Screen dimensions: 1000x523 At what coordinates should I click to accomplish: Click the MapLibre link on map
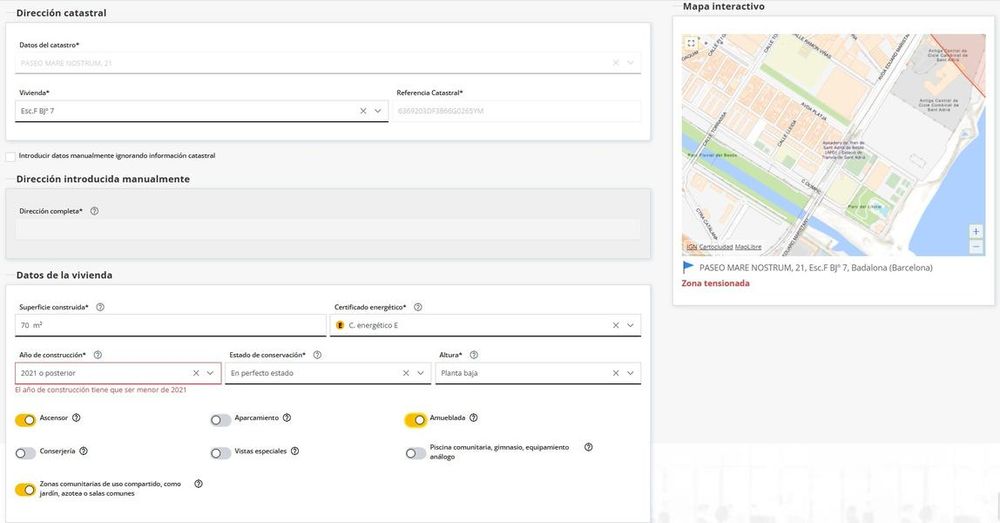[x=748, y=247]
